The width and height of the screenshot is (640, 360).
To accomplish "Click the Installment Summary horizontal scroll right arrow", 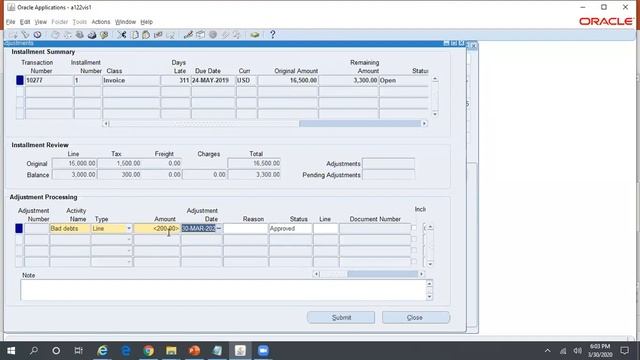I will tap(424, 123).
